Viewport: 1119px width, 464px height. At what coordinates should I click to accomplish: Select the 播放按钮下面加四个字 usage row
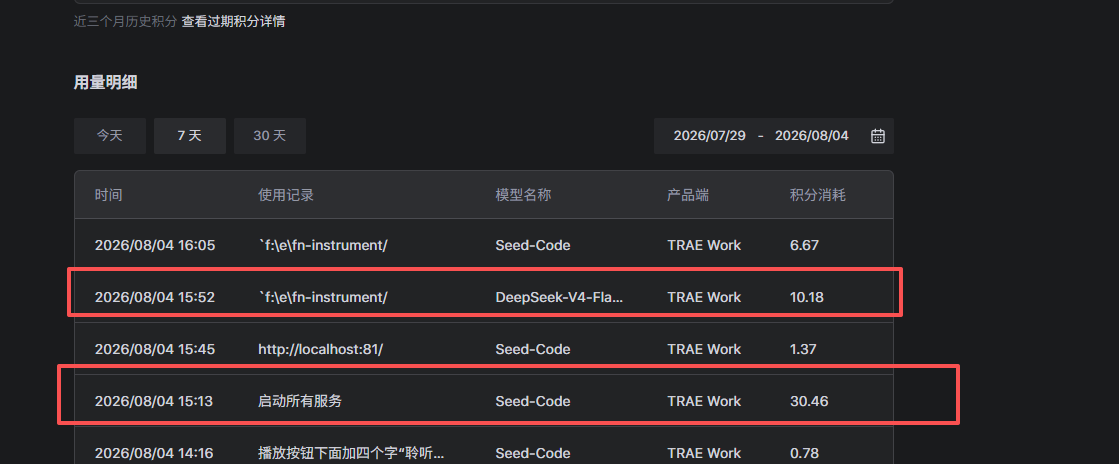pyautogui.click(x=484, y=450)
